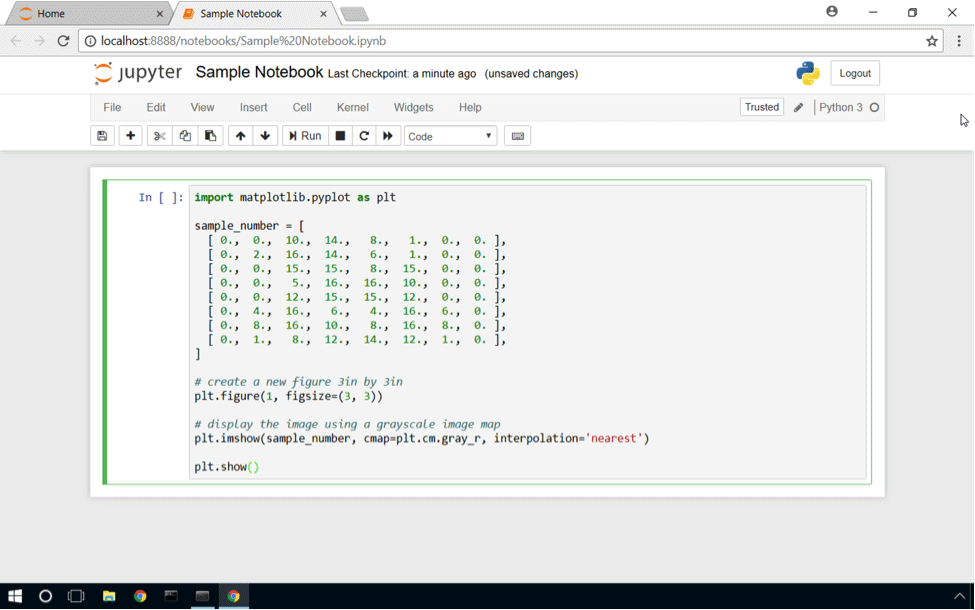Move the cell down with the down-arrow icon
The width and height of the screenshot is (975, 610).
[x=264, y=135]
